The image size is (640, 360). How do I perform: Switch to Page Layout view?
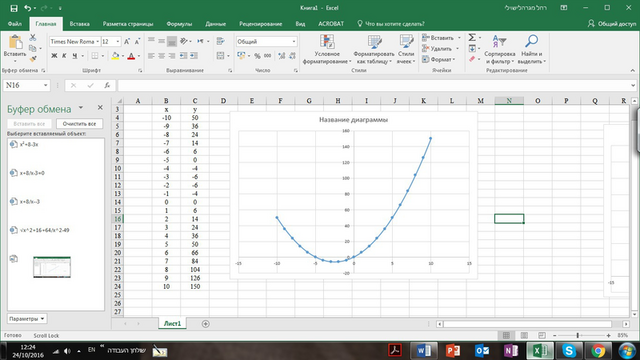(x=524, y=335)
